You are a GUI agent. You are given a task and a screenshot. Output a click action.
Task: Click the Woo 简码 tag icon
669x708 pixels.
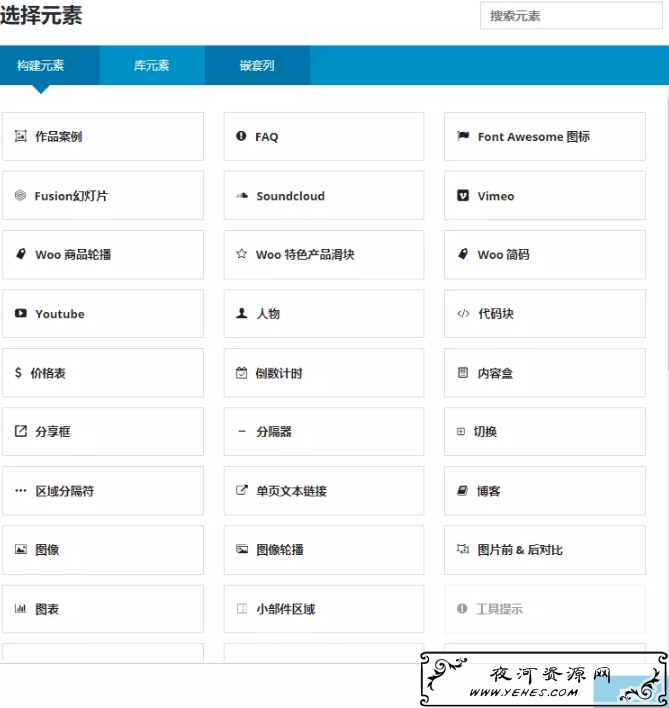[463, 254]
